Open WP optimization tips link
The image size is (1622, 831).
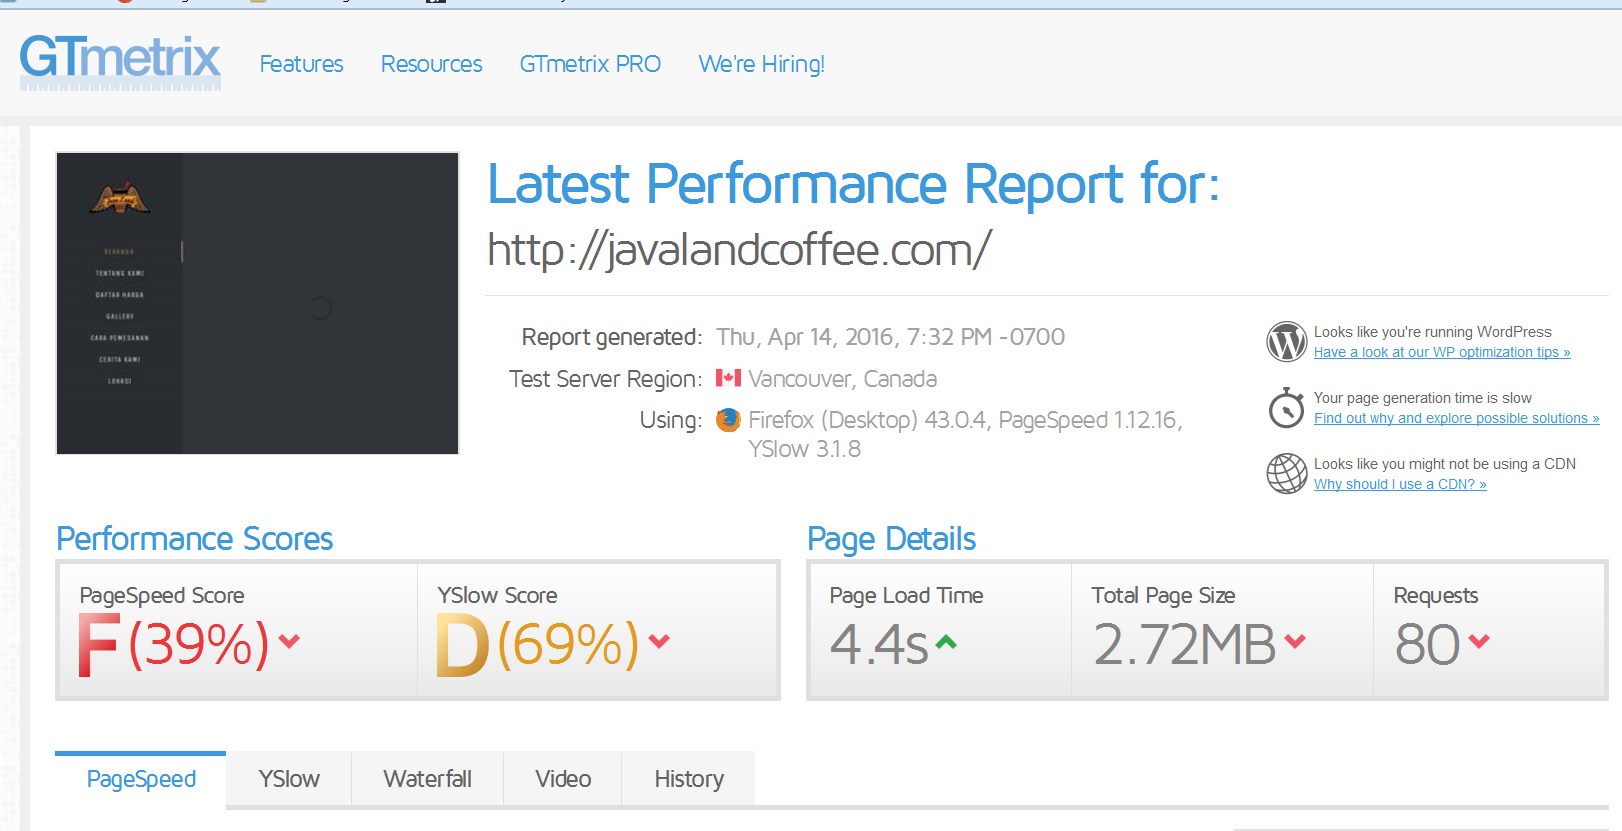tap(1442, 352)
